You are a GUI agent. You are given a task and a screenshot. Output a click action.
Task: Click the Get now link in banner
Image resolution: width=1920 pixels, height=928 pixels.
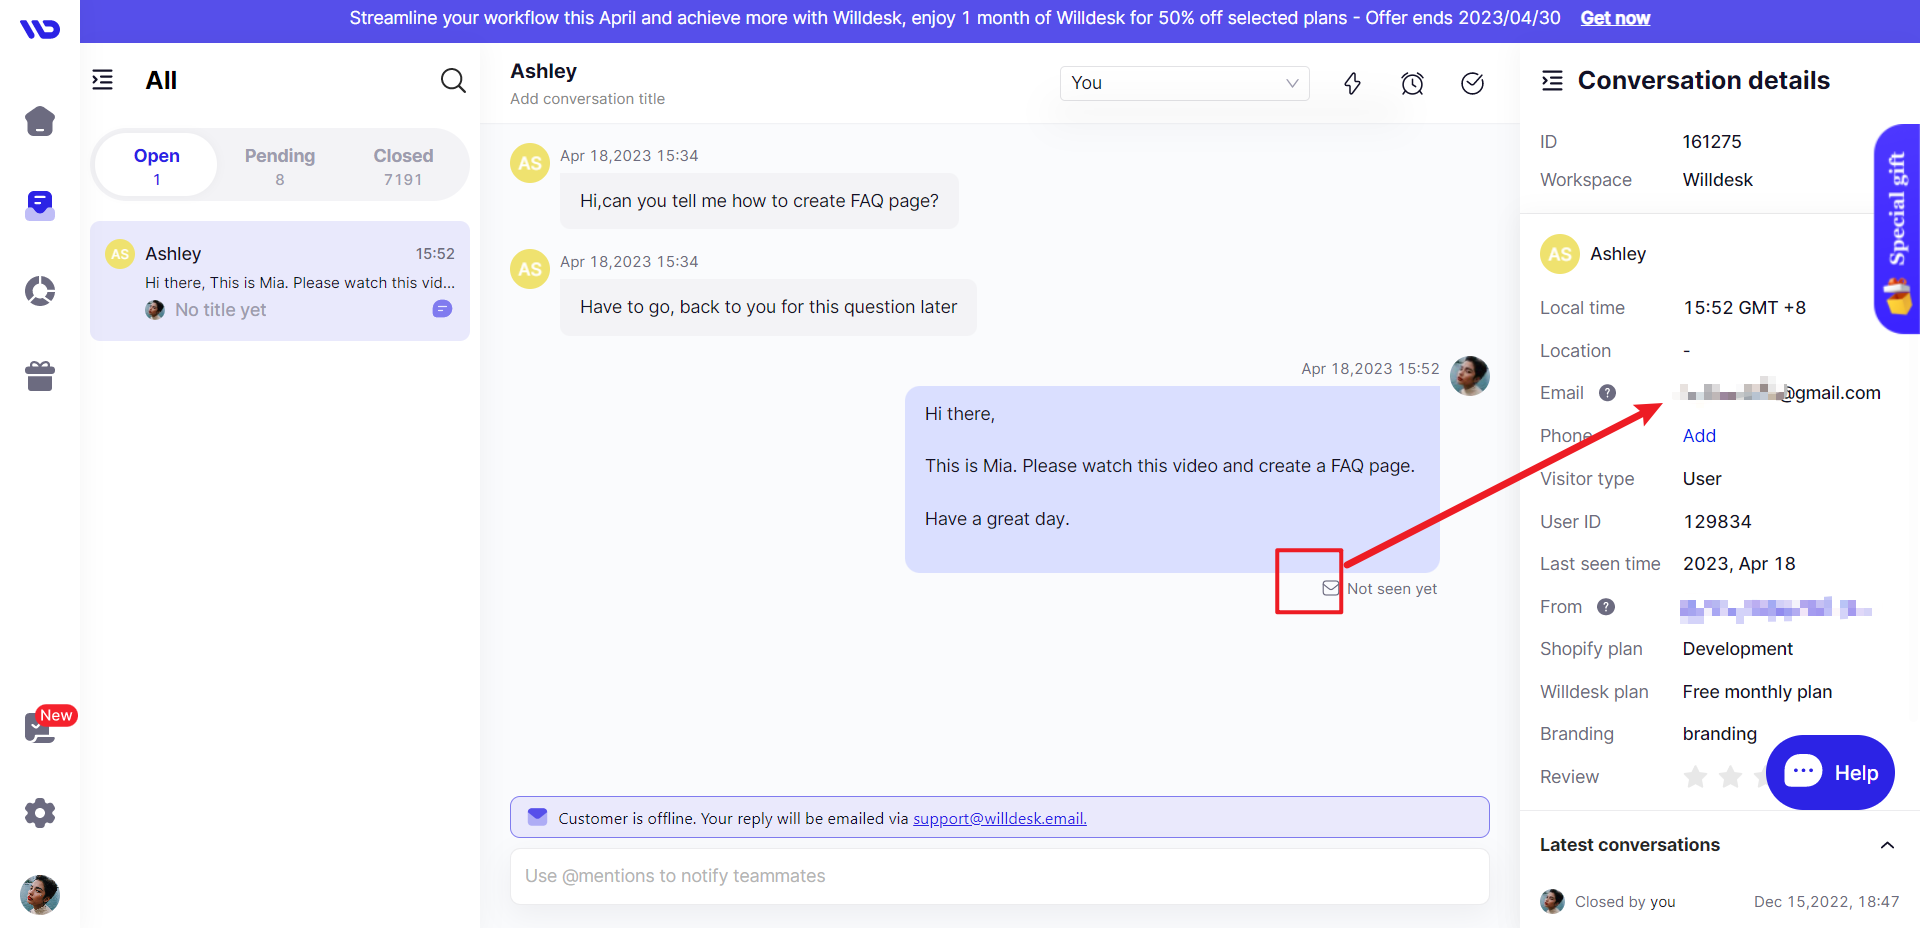pos(1615,18)
